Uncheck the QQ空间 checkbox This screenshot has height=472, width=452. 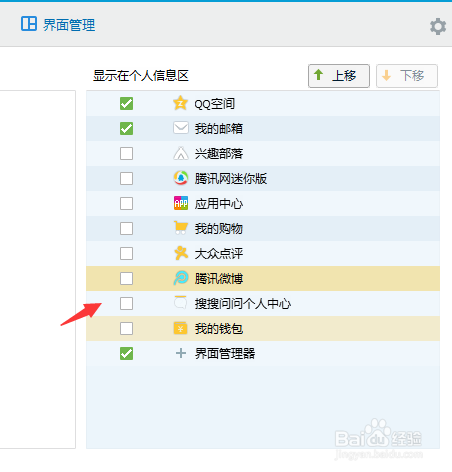click(x=126, y=103)
